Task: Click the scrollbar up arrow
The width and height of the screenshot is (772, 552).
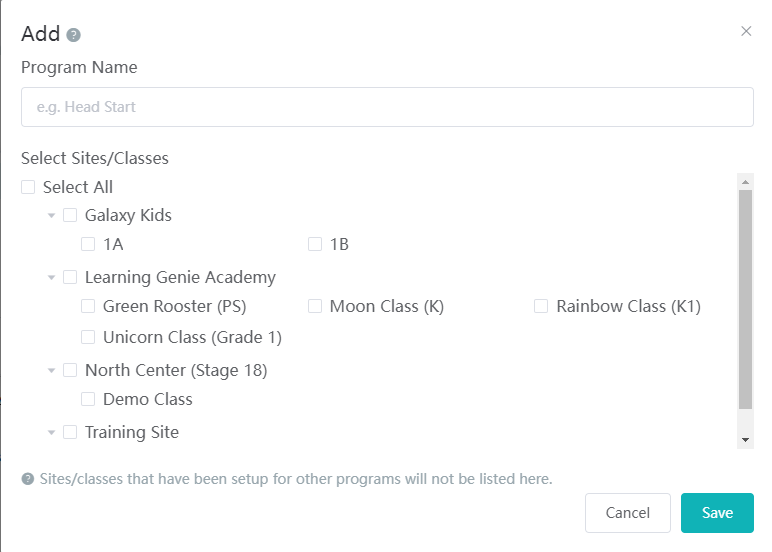Action: tap(745, 181)
